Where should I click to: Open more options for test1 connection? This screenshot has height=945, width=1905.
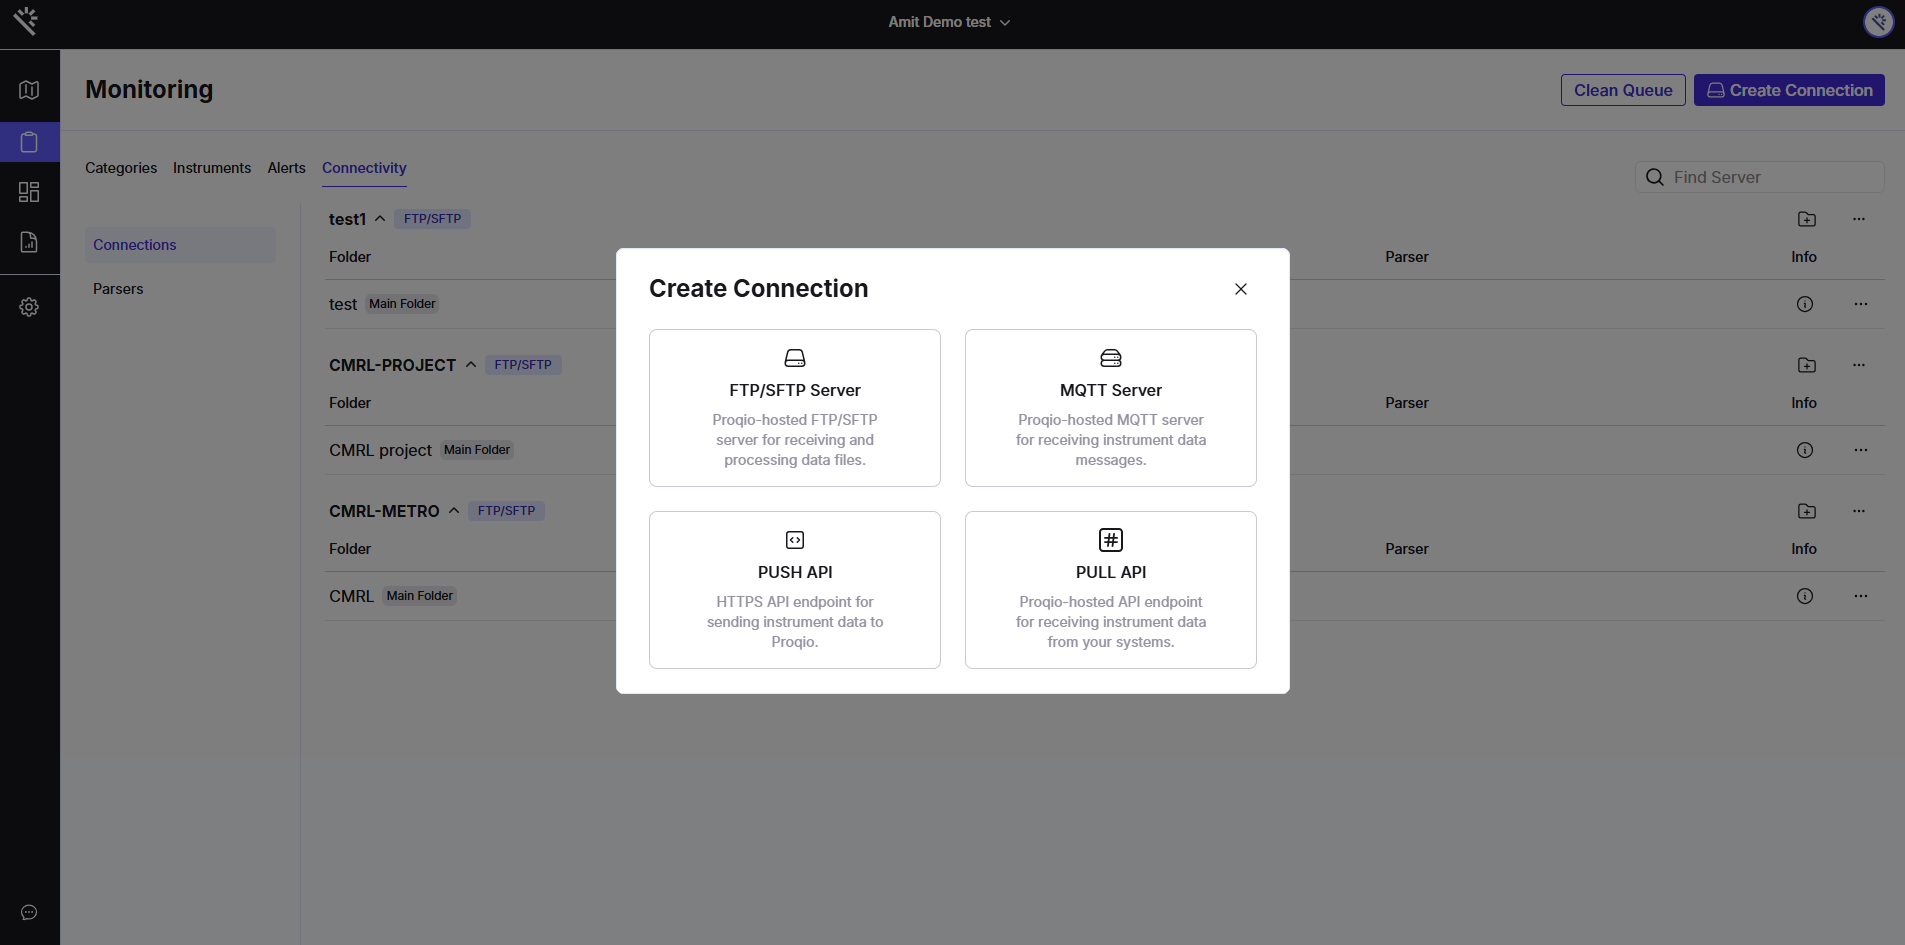click(x=1859, y=219)
